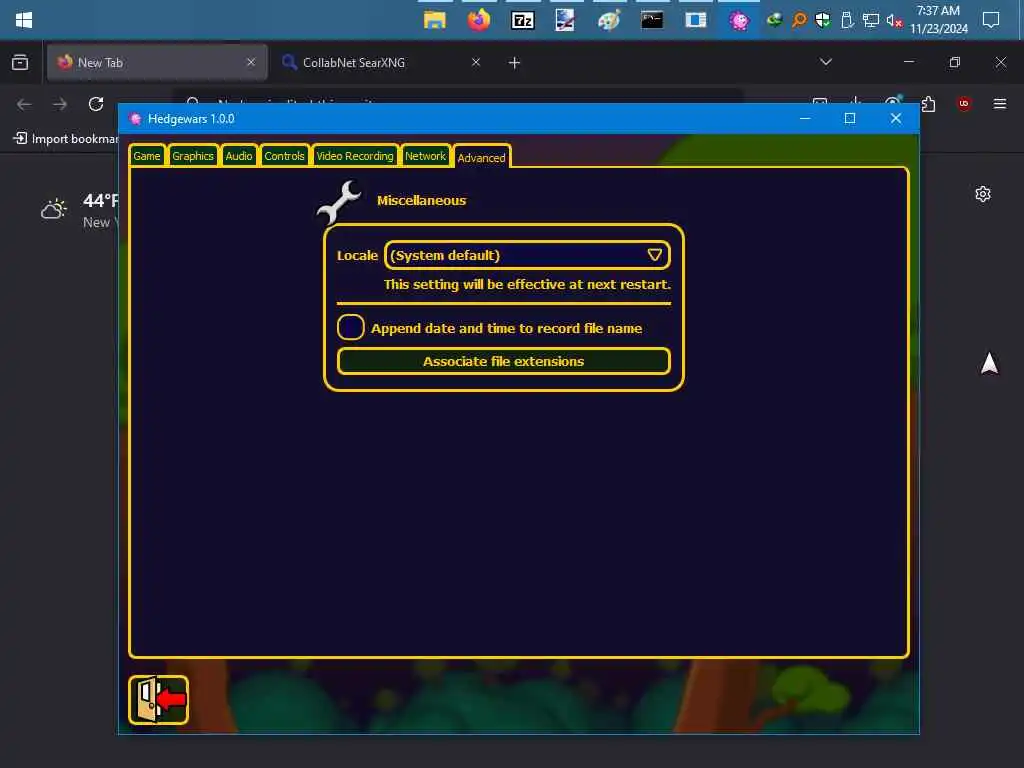Switch to the New Tab browser tab

coord(157,63)
